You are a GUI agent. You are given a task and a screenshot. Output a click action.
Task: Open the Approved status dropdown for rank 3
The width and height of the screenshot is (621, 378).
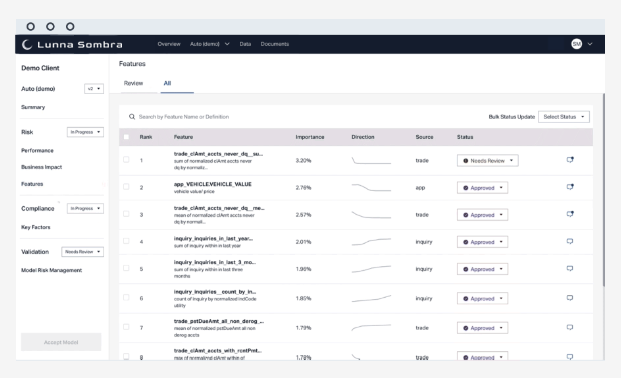tap(482, 215)
